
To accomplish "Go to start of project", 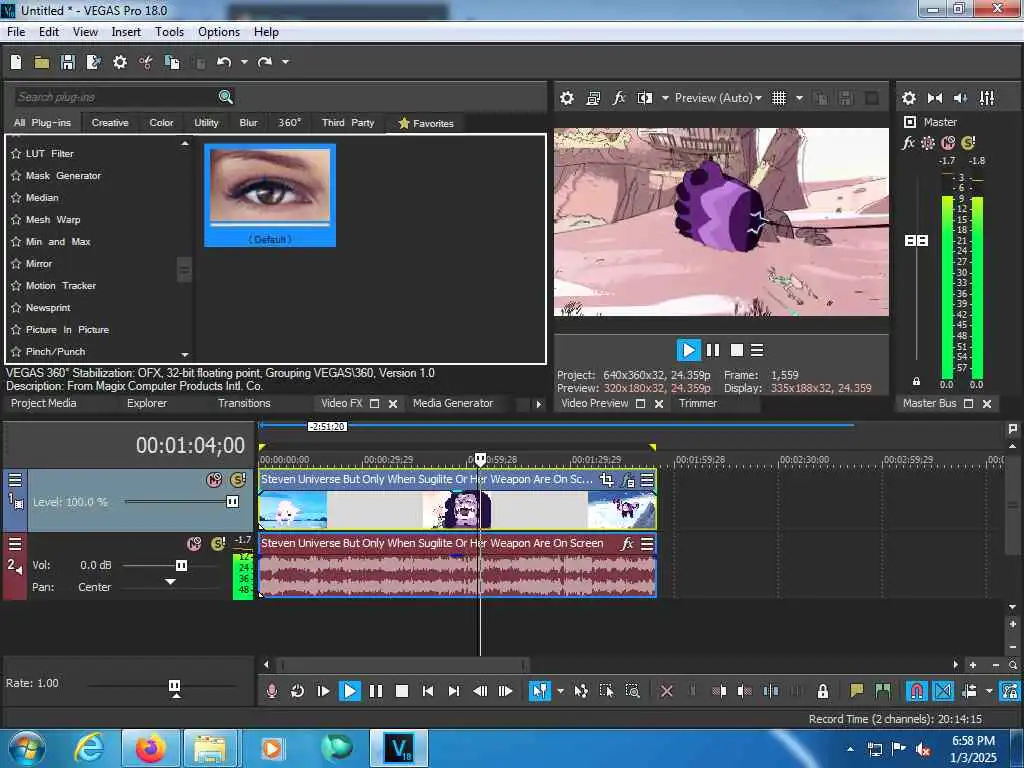I will click(x=428, y=691).
